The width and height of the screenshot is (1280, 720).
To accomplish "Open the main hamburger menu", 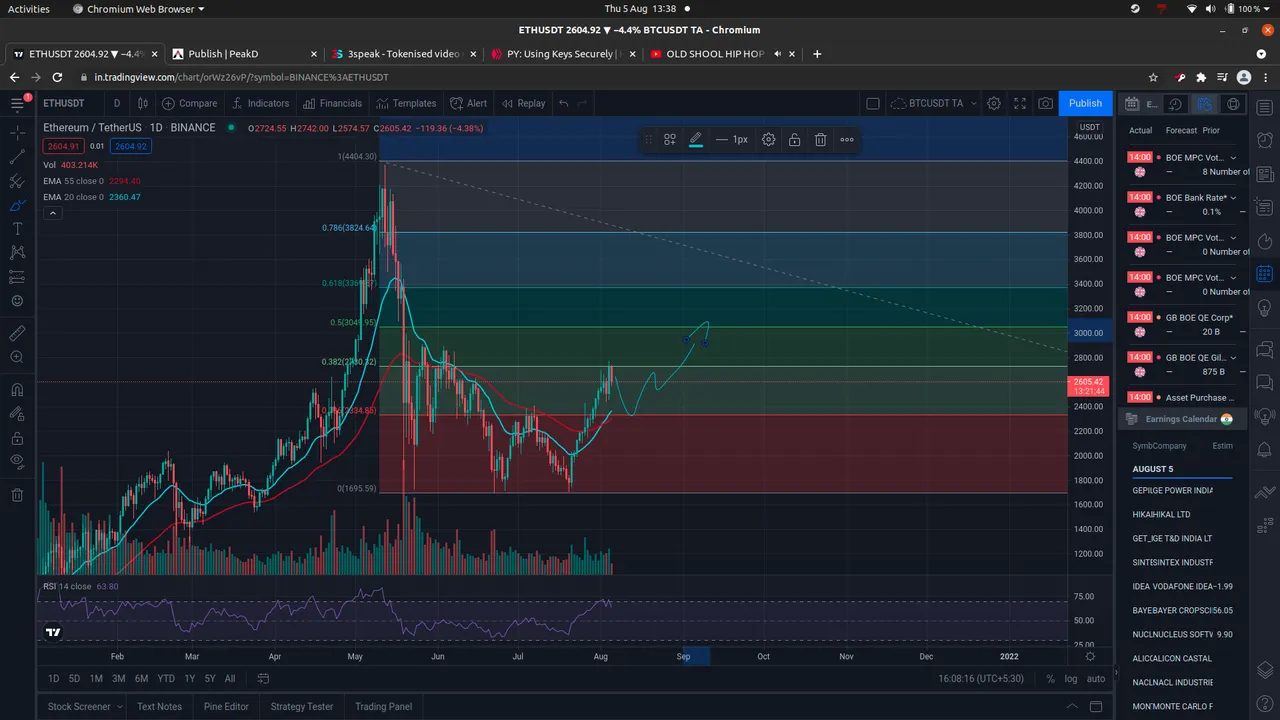I will (17, 103).
